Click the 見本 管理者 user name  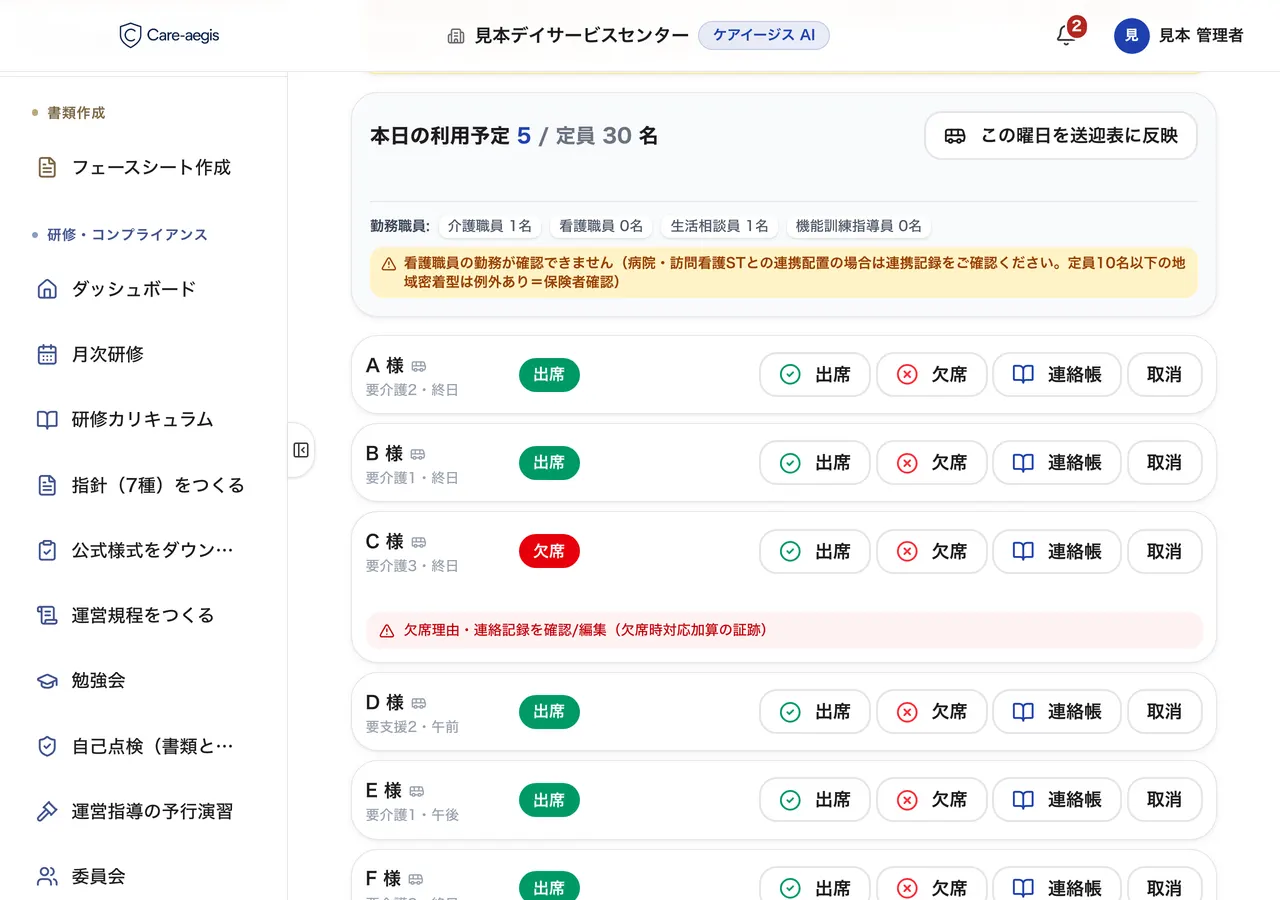pos(1201,36)
